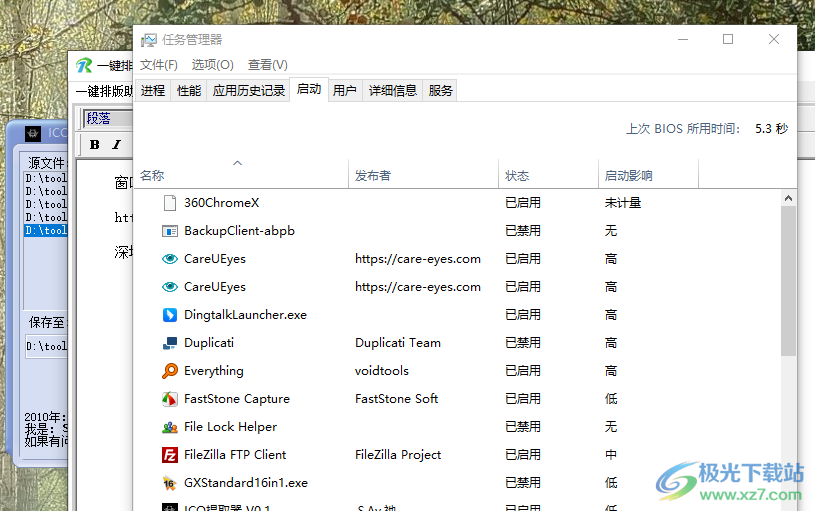Viewport: 815px width, 511px height.
Task: Open the 段落 style dropdown in background editor
Action: 108,119
